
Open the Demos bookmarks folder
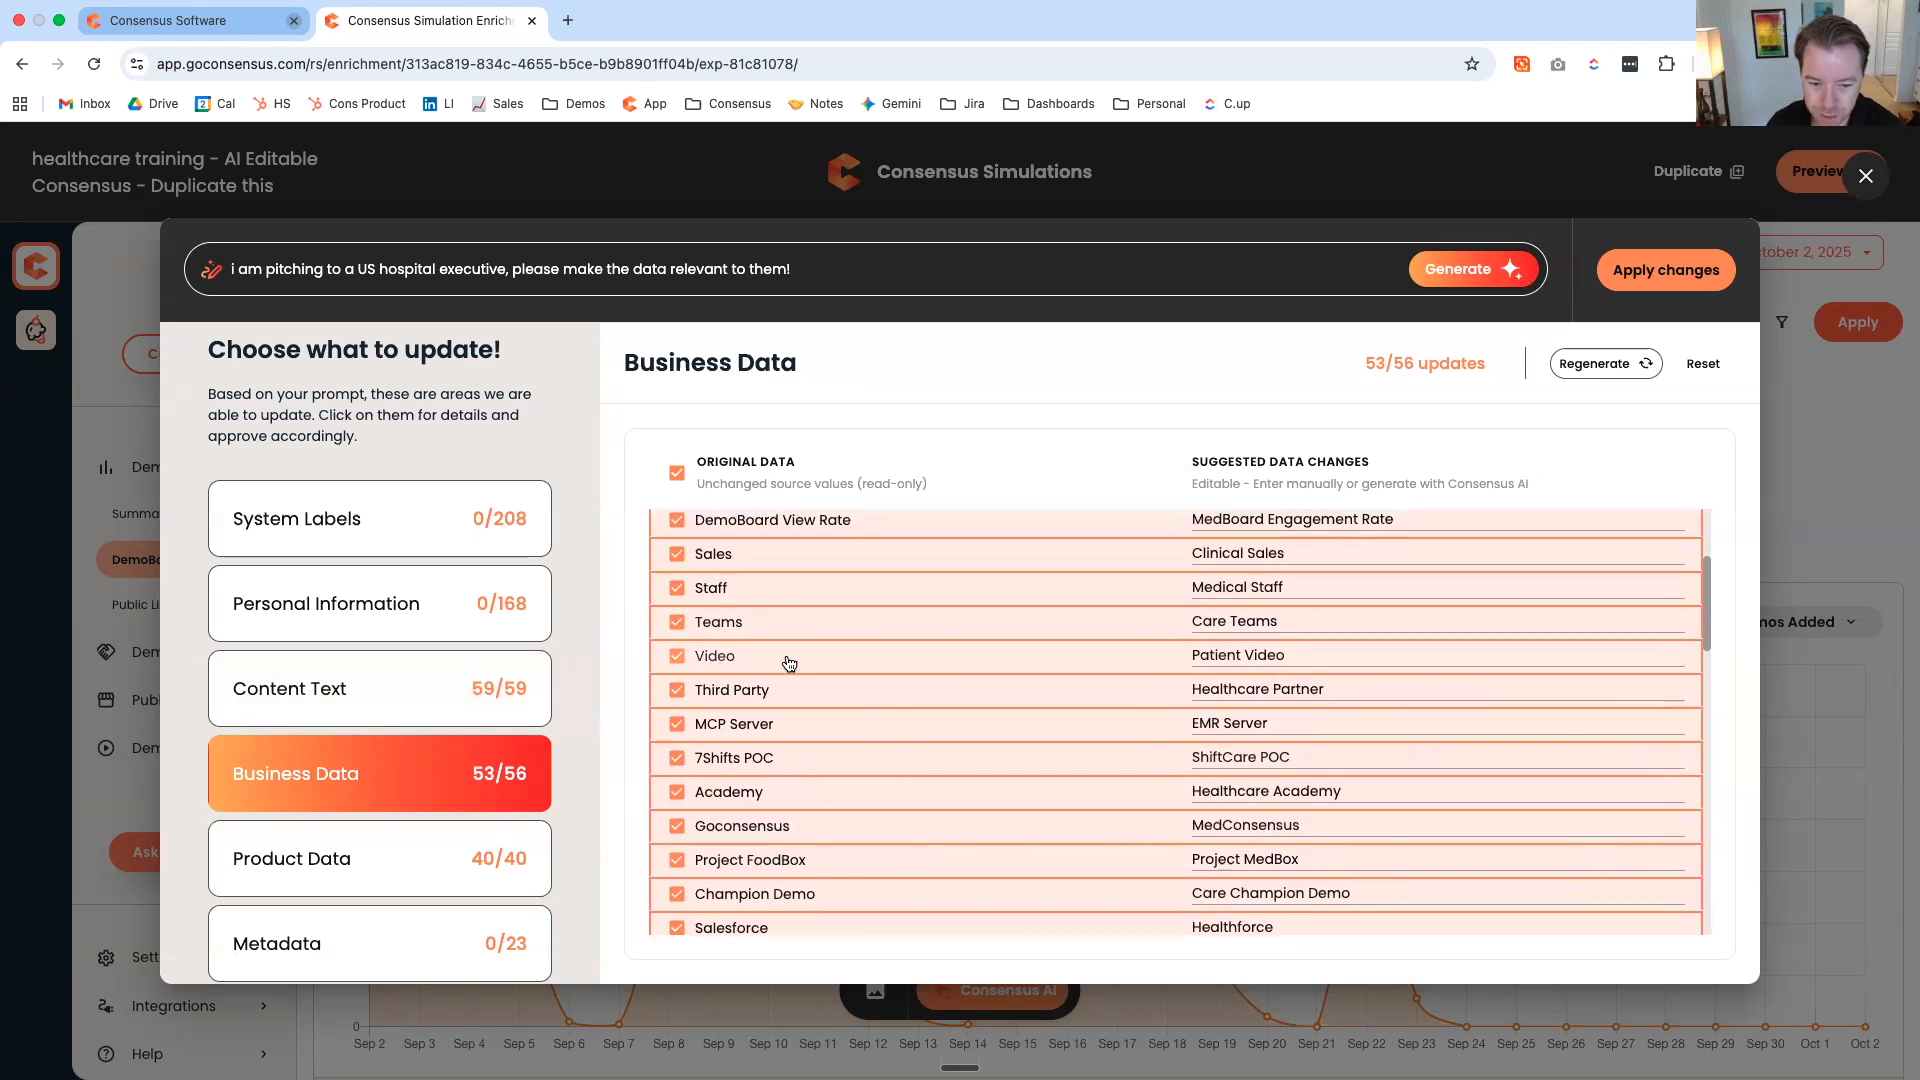pos(573,103)
